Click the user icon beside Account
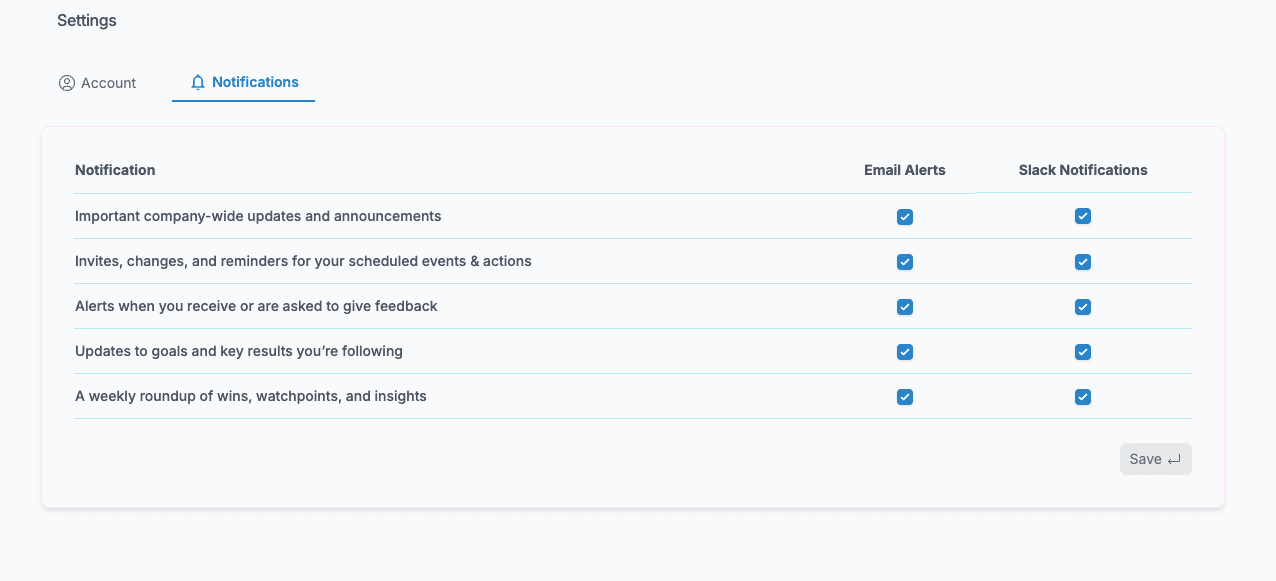 coord(67,83)
